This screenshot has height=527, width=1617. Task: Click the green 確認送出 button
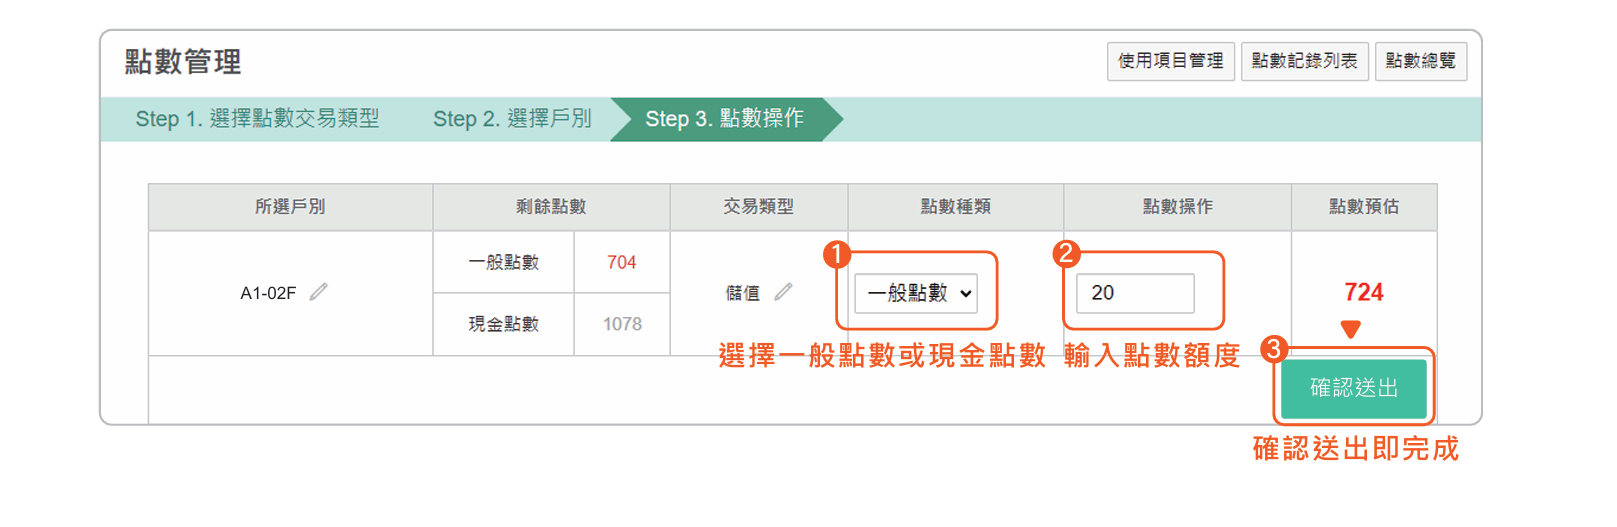pos(1353,388)
